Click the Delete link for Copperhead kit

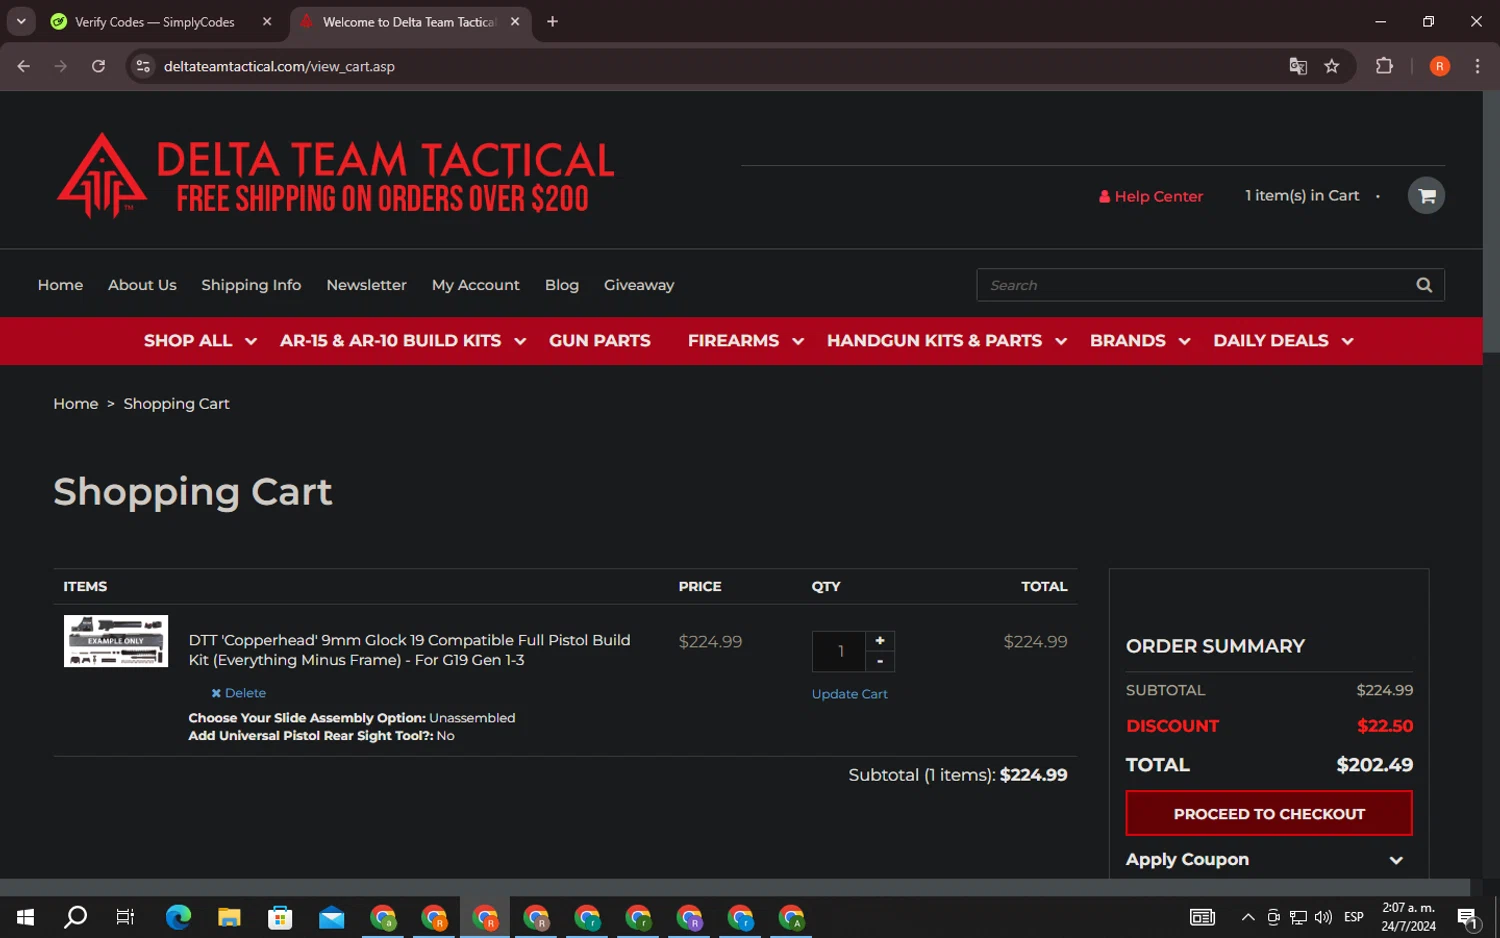239,693
